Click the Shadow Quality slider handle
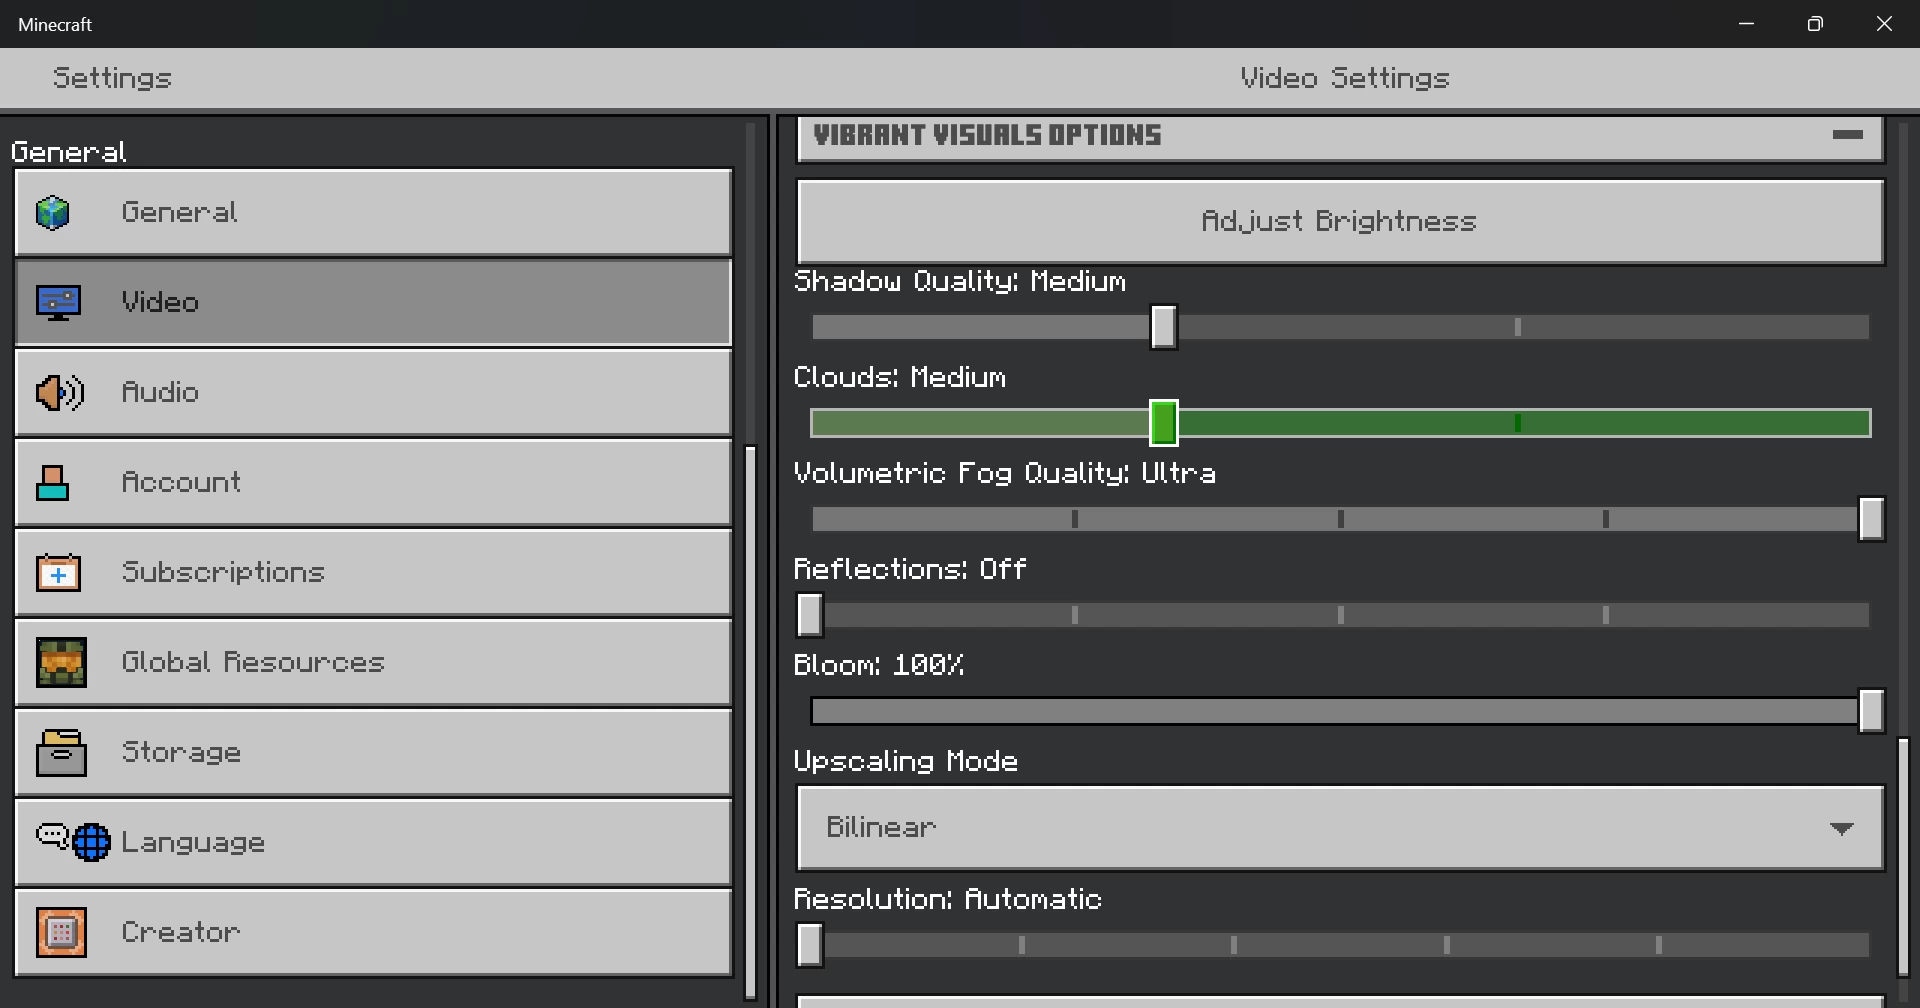Viewport: 1920px width, 1008px height. [1163, 327]
